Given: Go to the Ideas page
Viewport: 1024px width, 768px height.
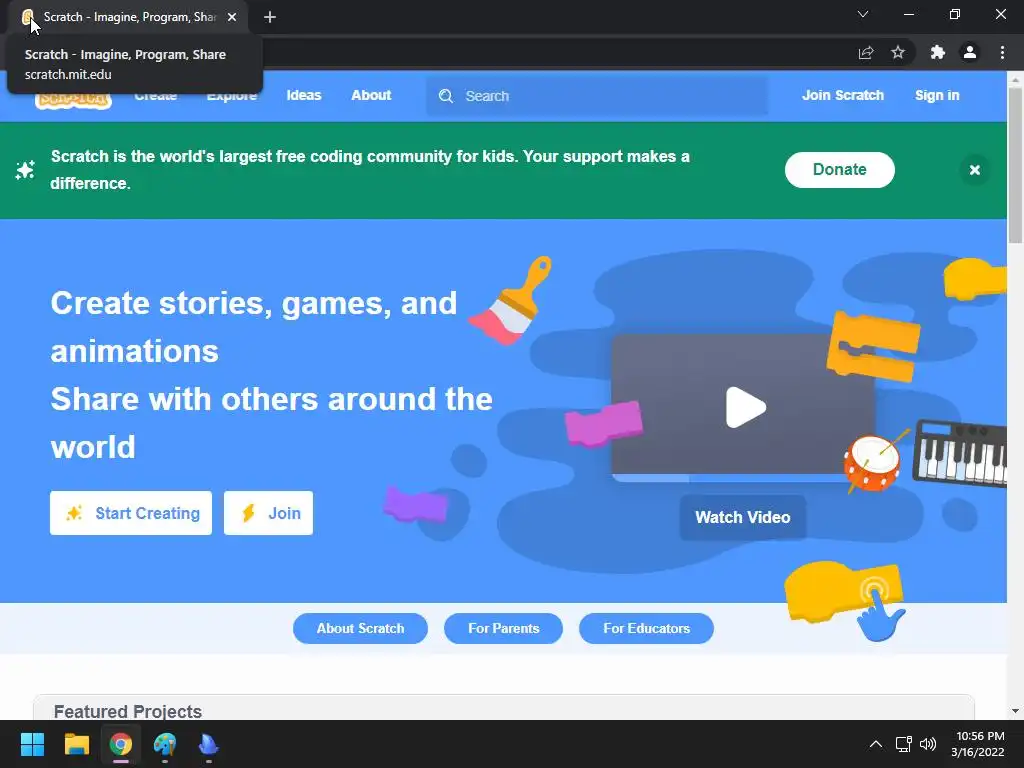Looking at the screenshot, I should pos(304,95).
